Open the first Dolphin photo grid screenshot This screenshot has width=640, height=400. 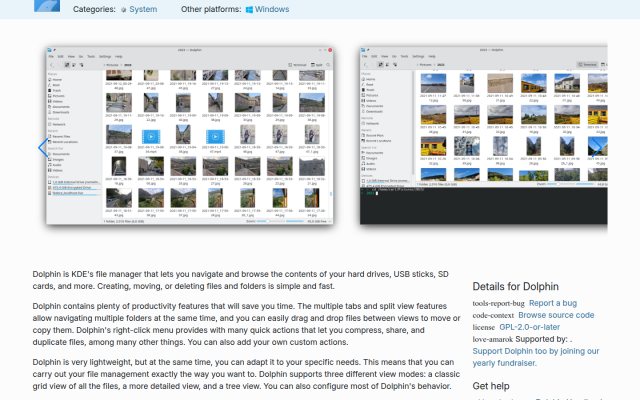(190, 136)
